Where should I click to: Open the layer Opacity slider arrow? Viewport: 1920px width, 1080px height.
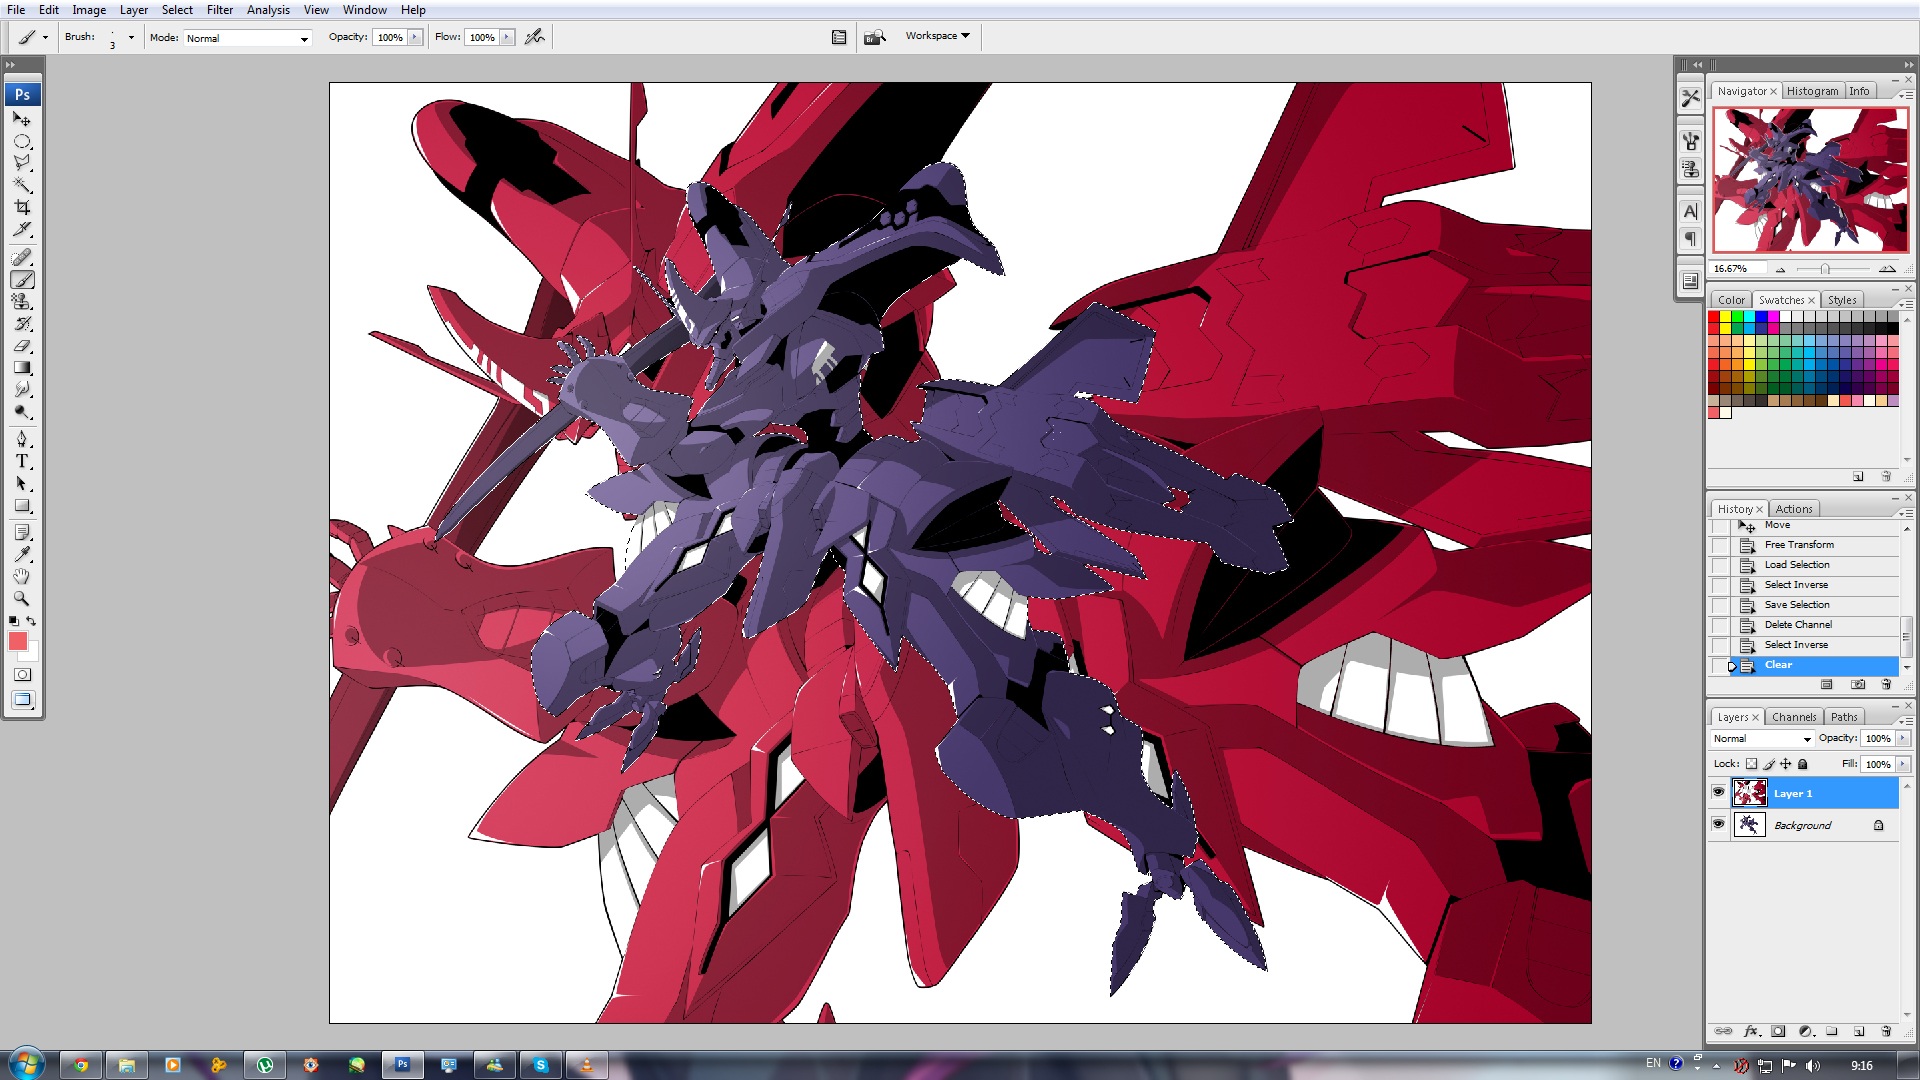1902,738
